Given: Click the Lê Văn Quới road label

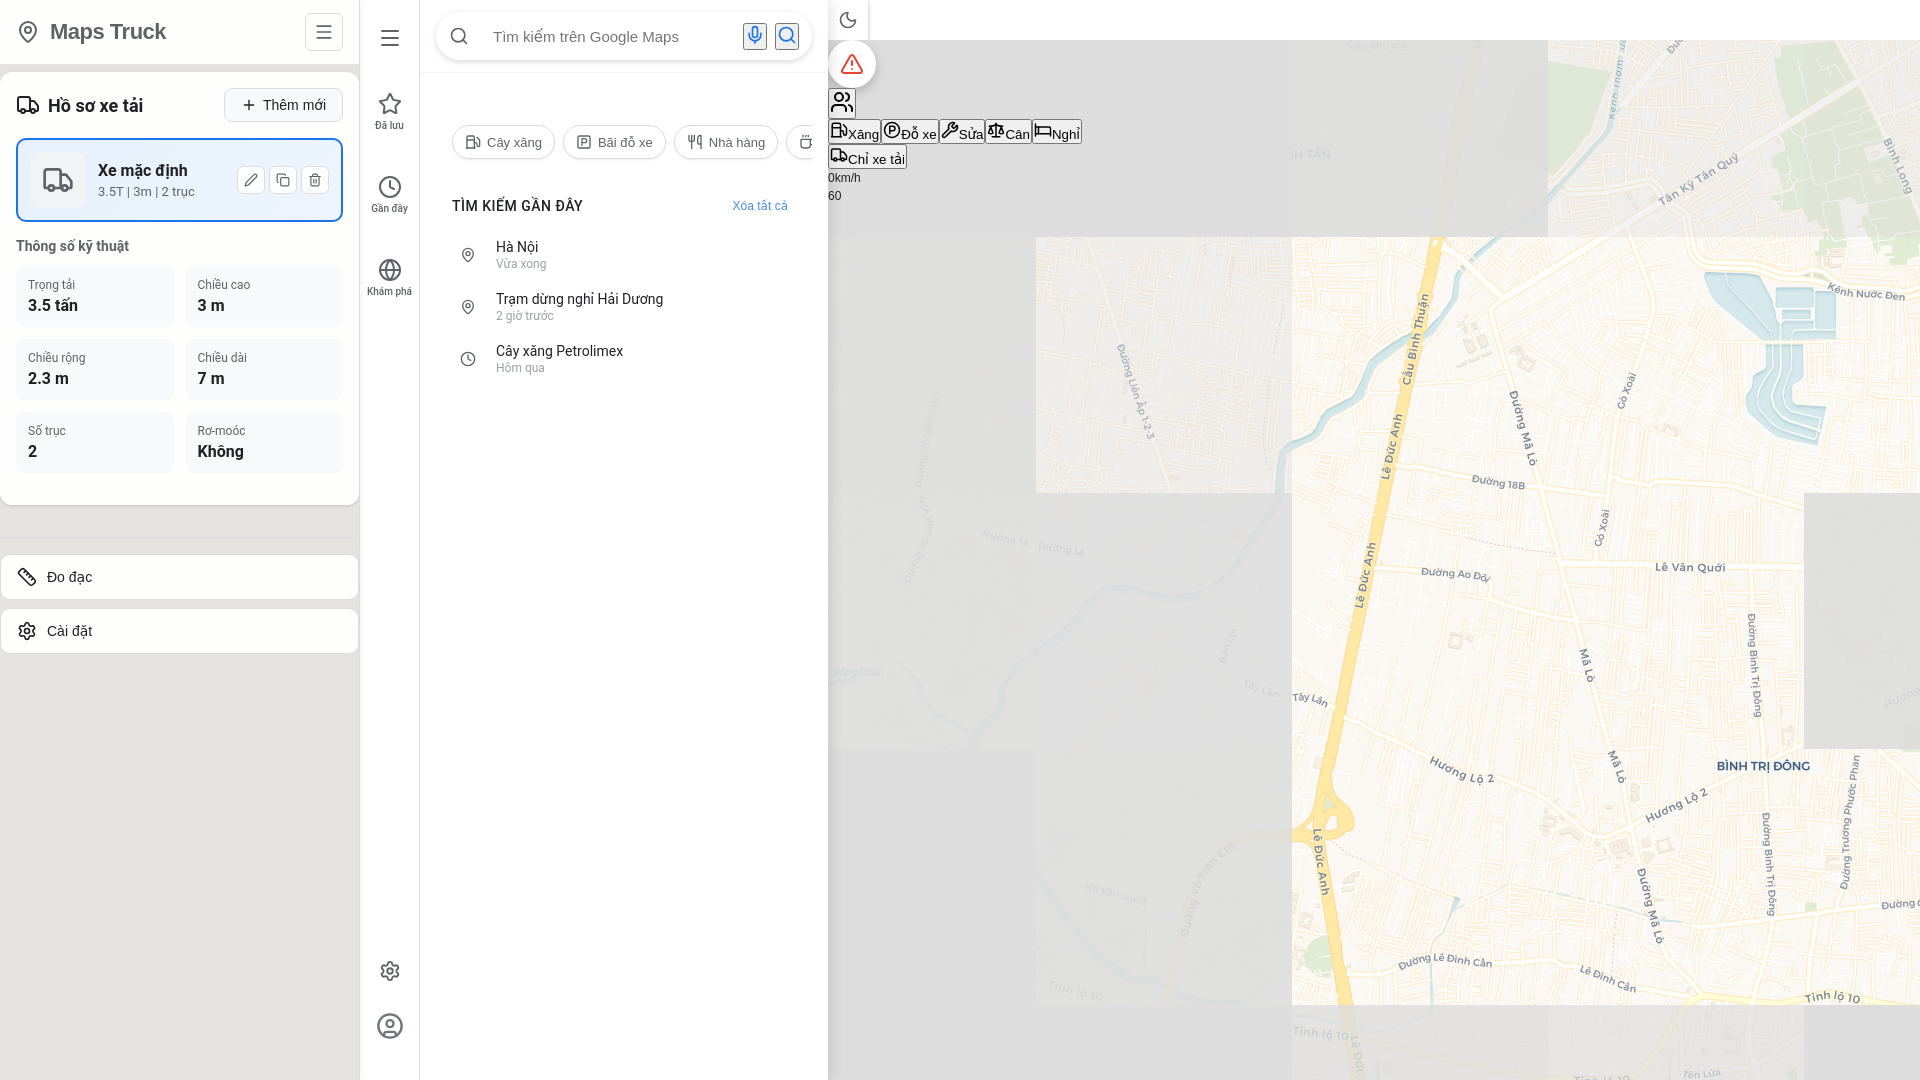Looking at the screenshot, I should click(x=1690, y=567).
